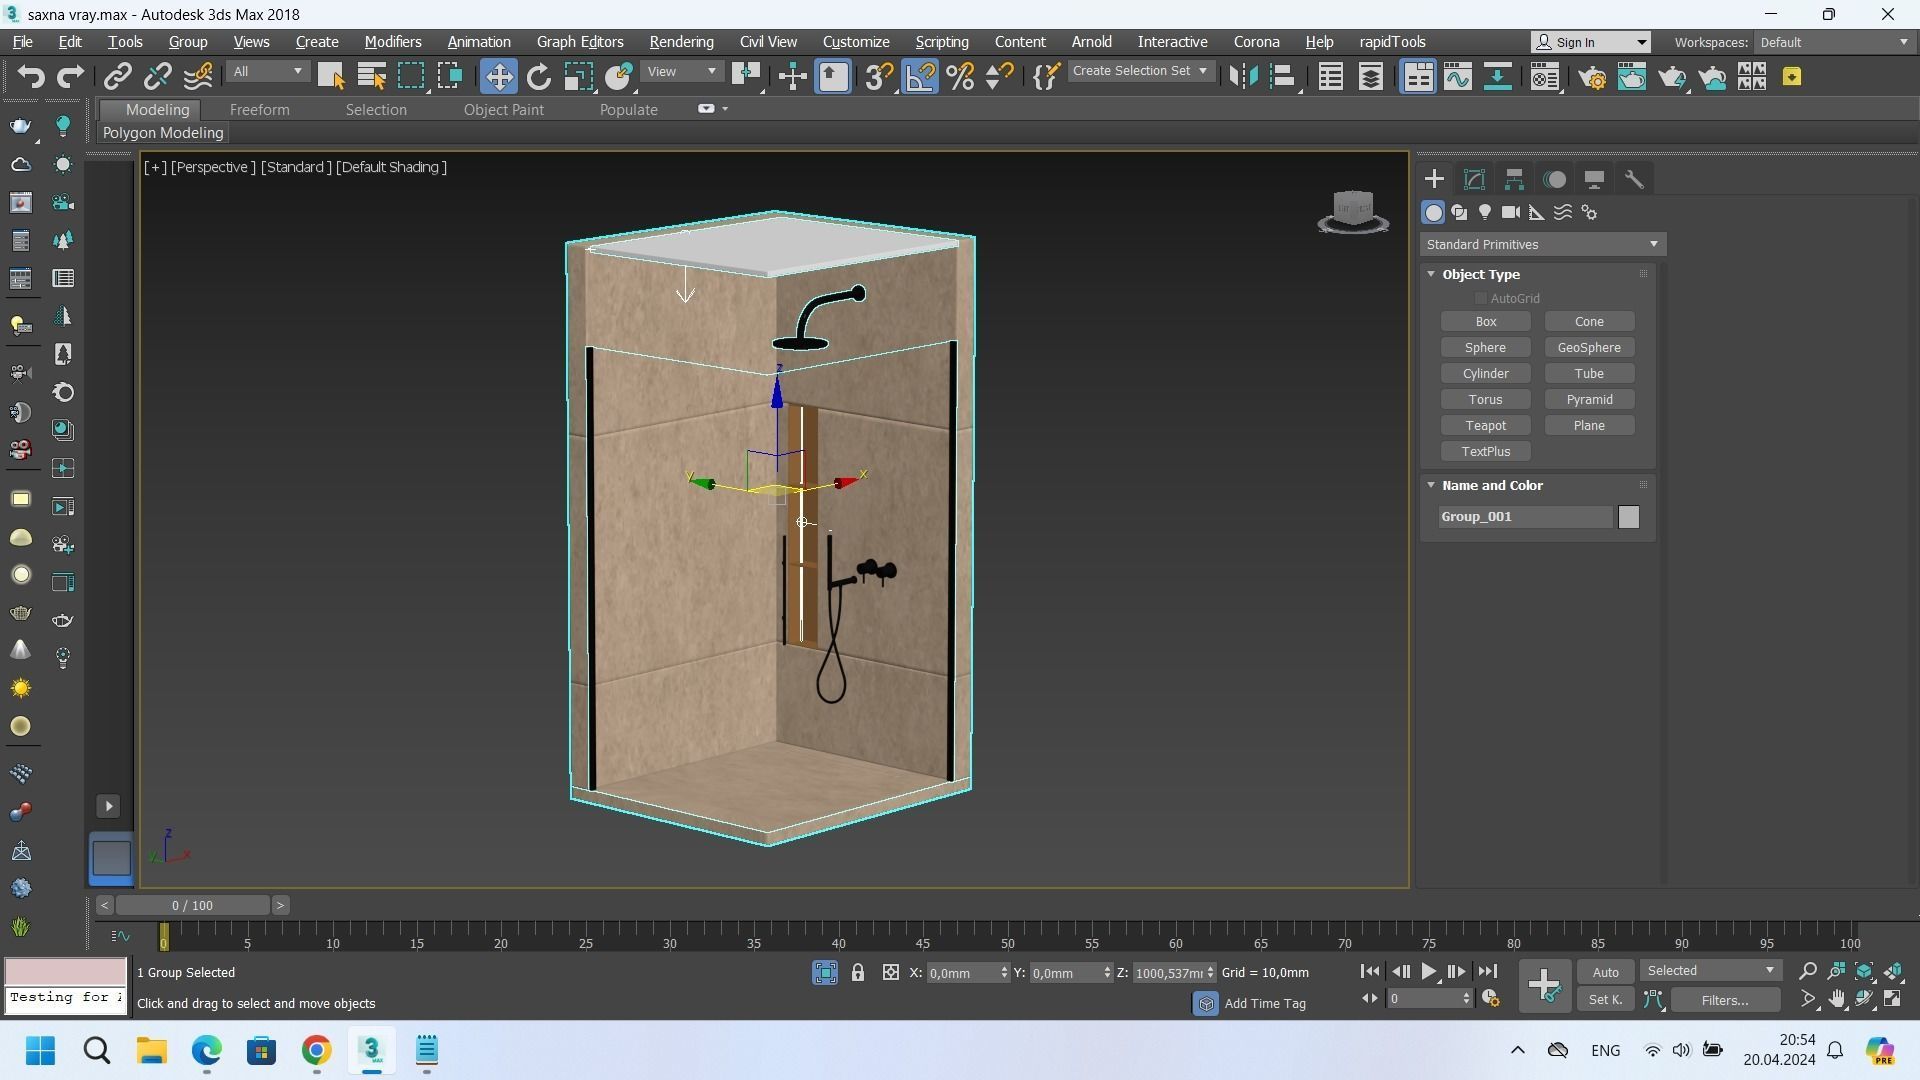1920x1080 pixels.
Task: Click the Unlink Selection icon
Action: (158, 77)
